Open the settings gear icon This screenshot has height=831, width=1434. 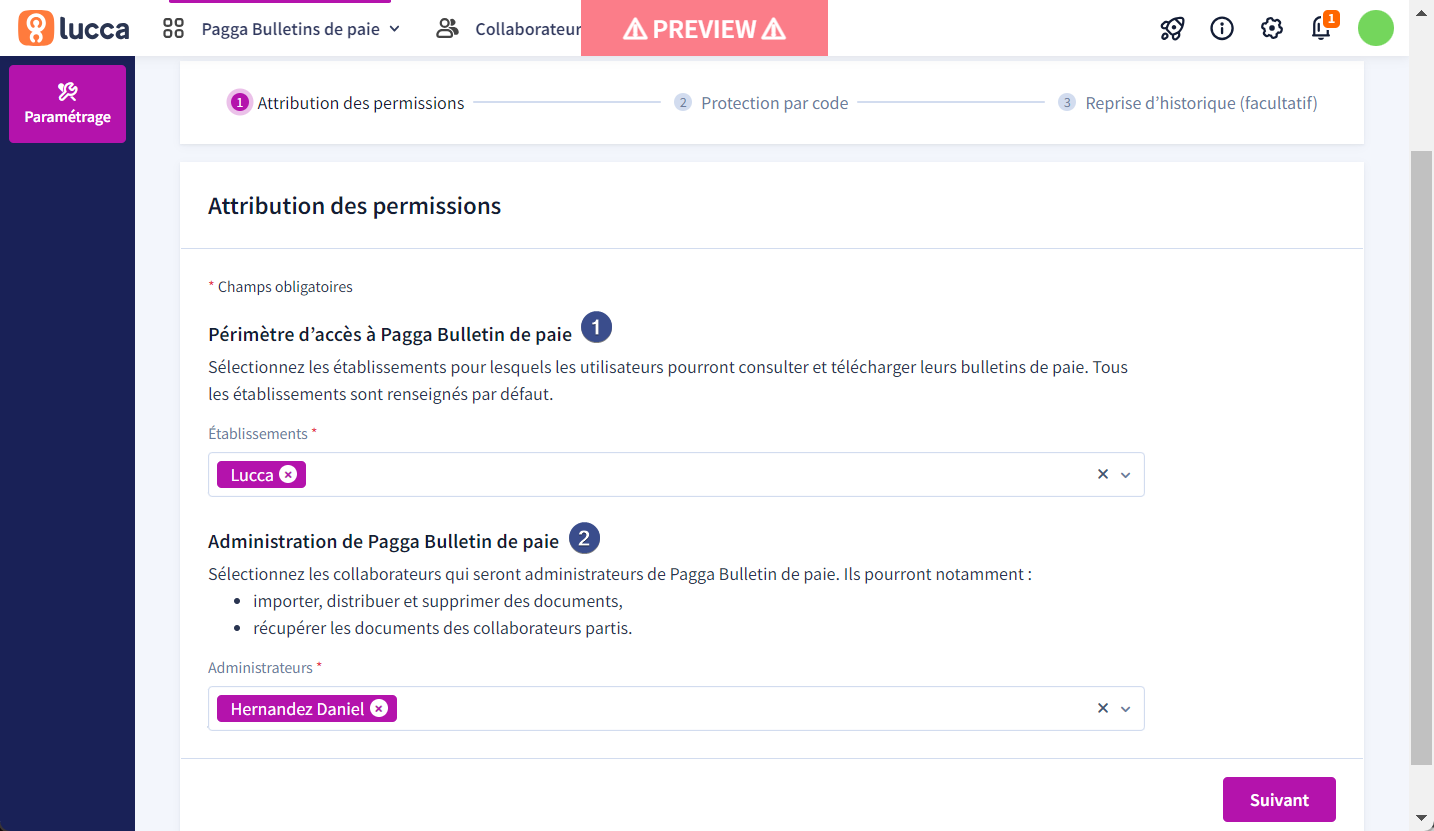[1272, 28]
